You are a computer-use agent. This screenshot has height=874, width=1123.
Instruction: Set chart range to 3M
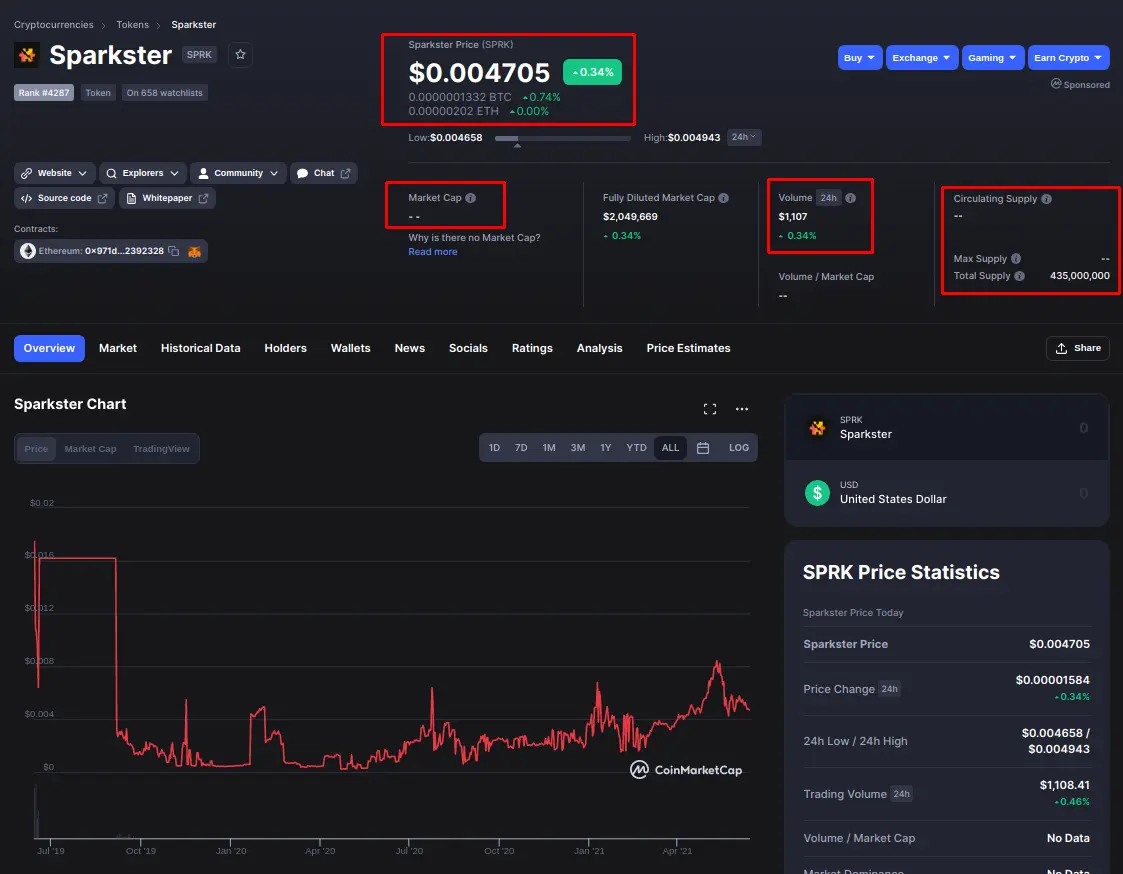(x=578, y=448)
